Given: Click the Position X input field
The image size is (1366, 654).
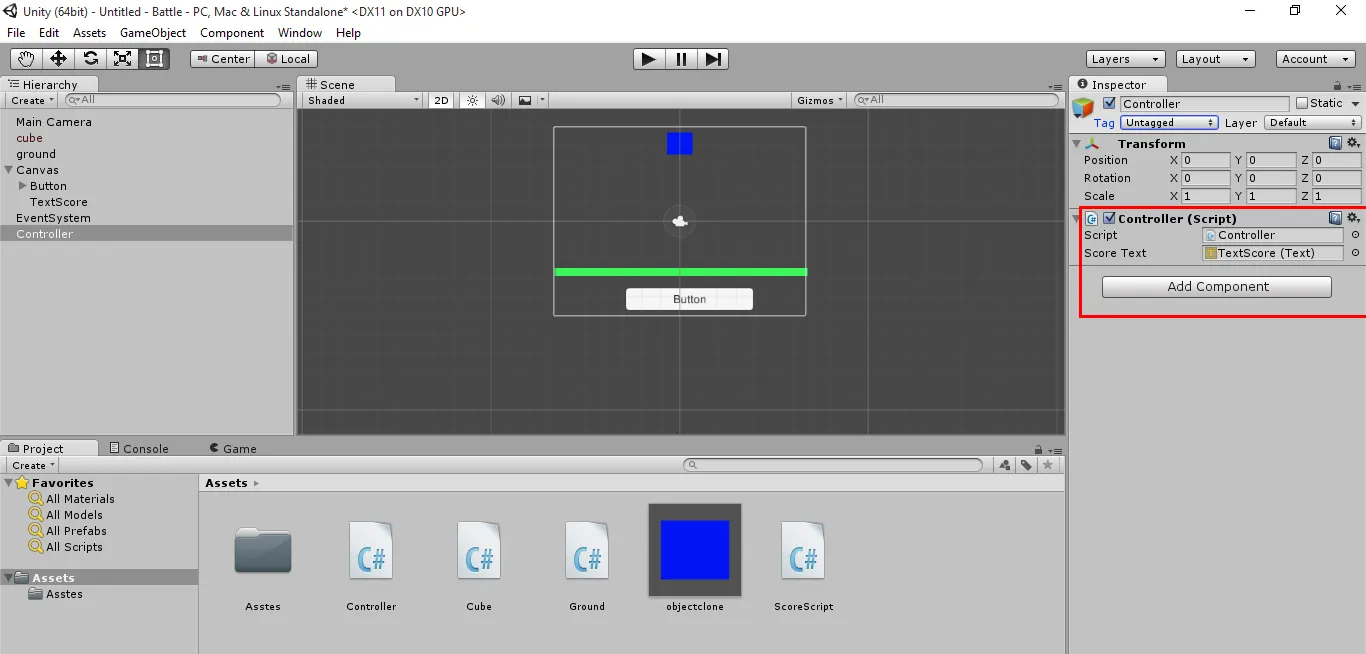Looking at the screenshot, I should pyautogui.click(x=1206, y=160).
